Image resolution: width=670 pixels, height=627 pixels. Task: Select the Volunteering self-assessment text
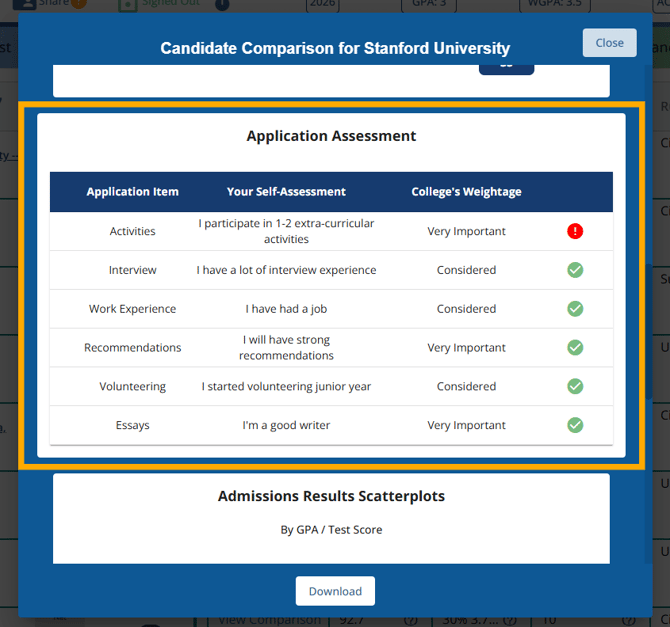pyautogui.click(x=286, y=386)
